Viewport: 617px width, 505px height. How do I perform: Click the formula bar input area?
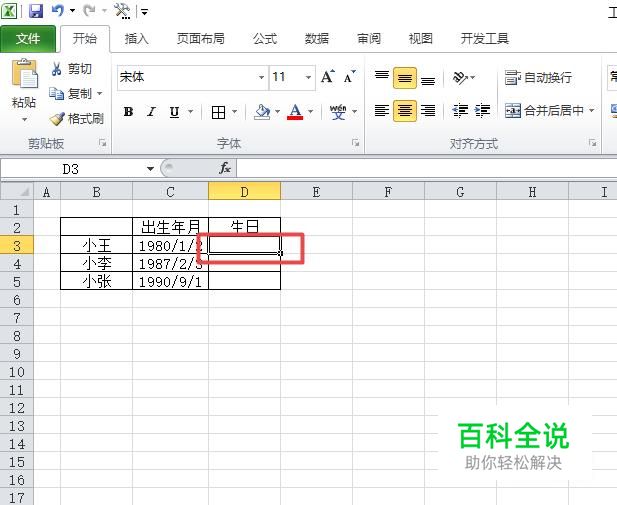coord(427,169)
